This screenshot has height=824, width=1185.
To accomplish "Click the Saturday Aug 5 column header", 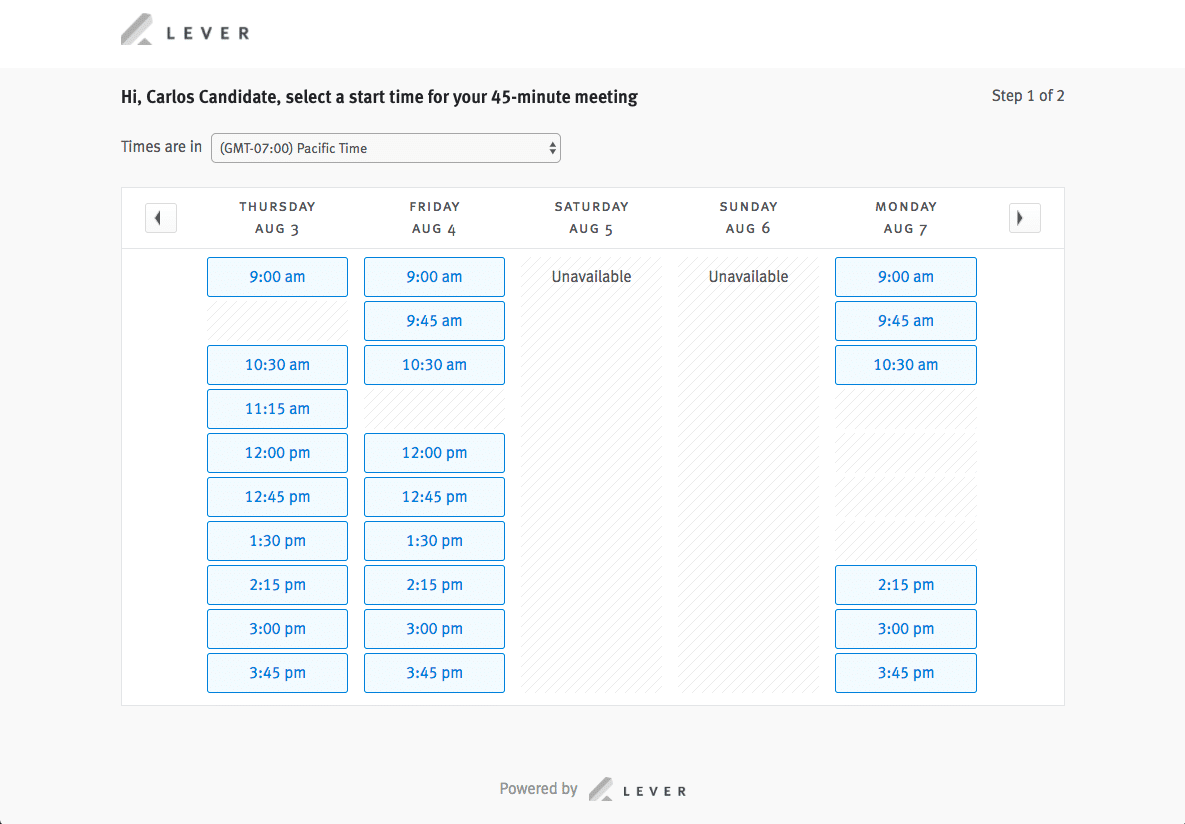I will (592, 218).
